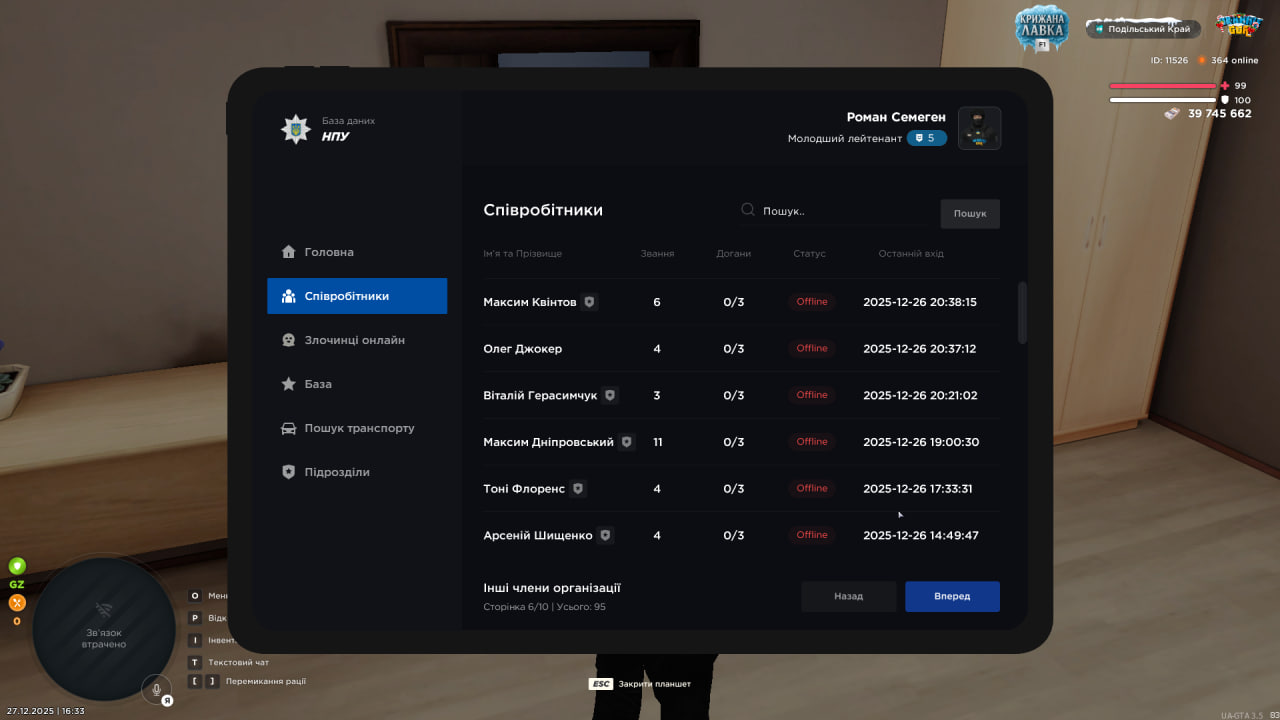1280x720 pixels.
Task: Click the employee list scrollbar thumb
Action: click(1022, 313)
